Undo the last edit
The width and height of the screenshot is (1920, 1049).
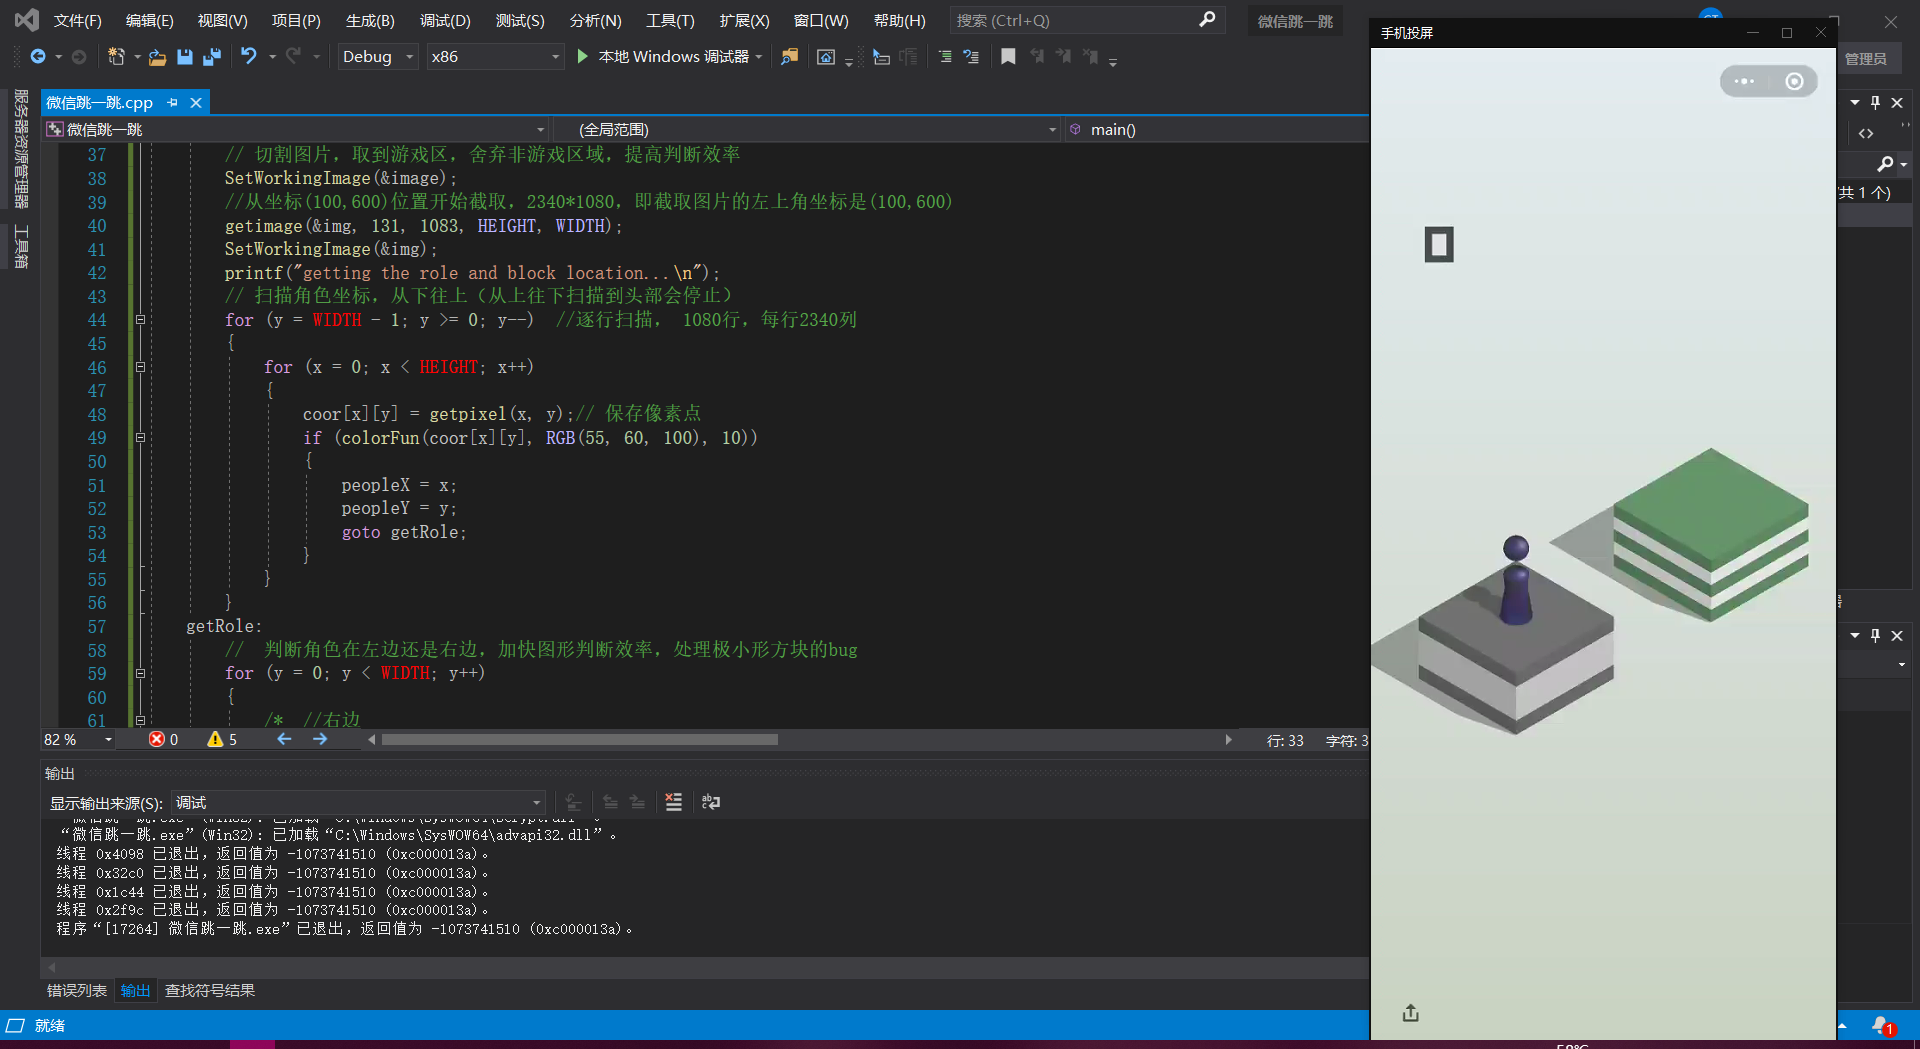tap(249, 57)
